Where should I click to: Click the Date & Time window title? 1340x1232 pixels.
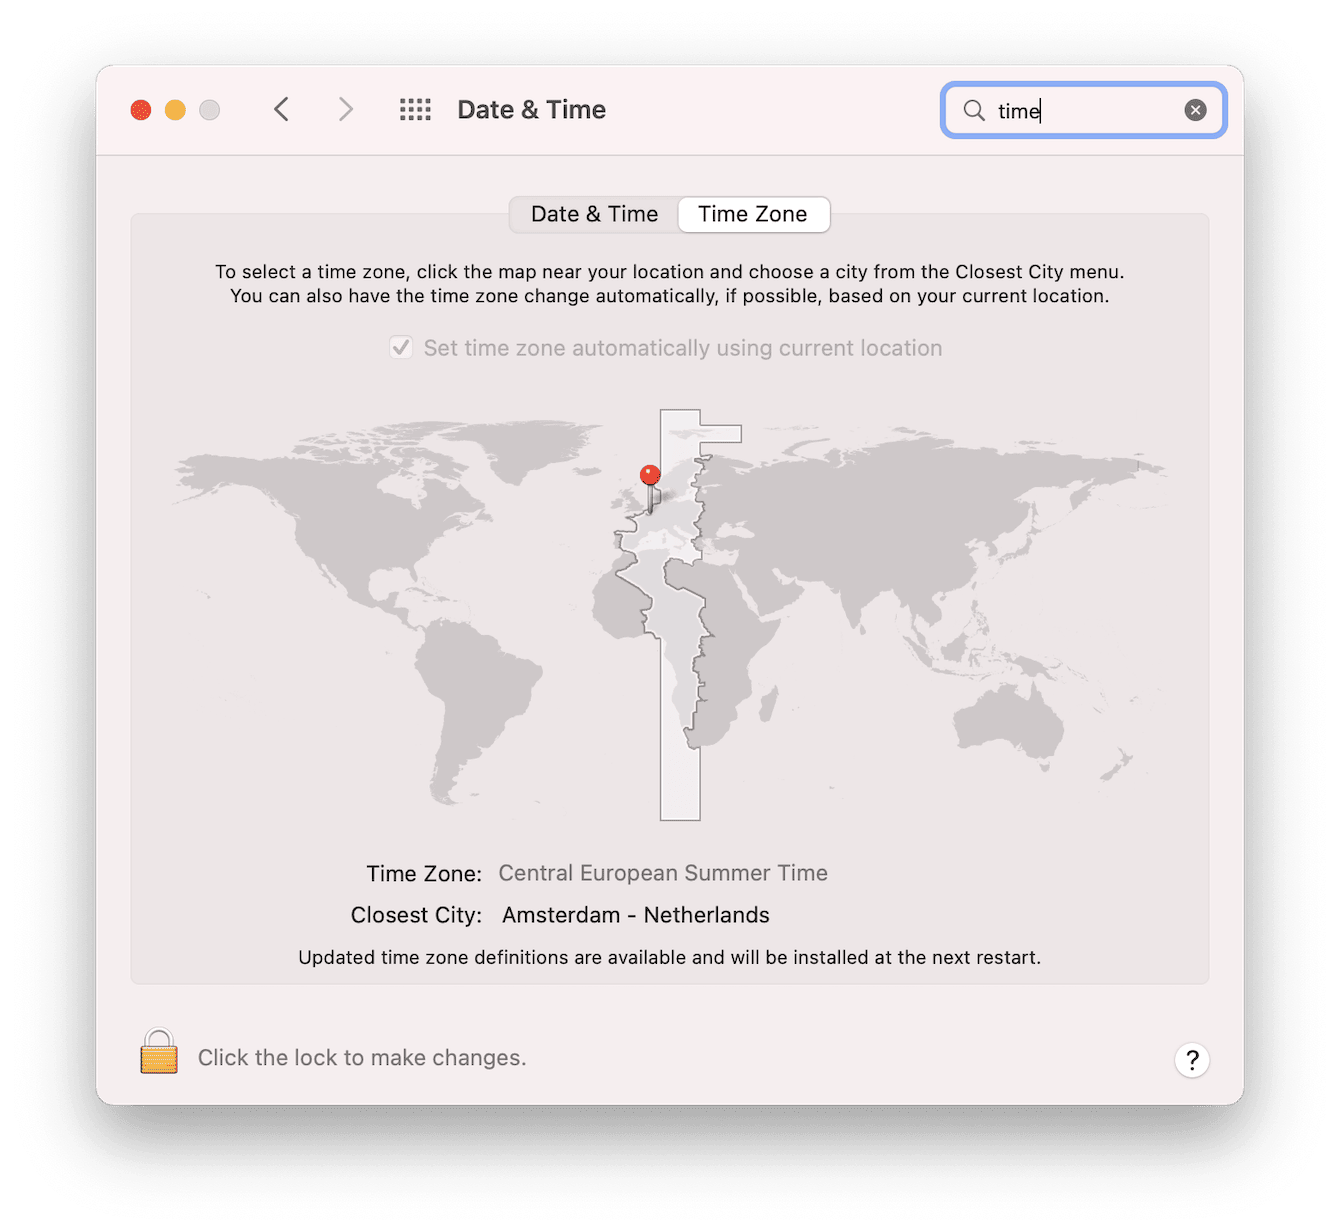point(531,110)
